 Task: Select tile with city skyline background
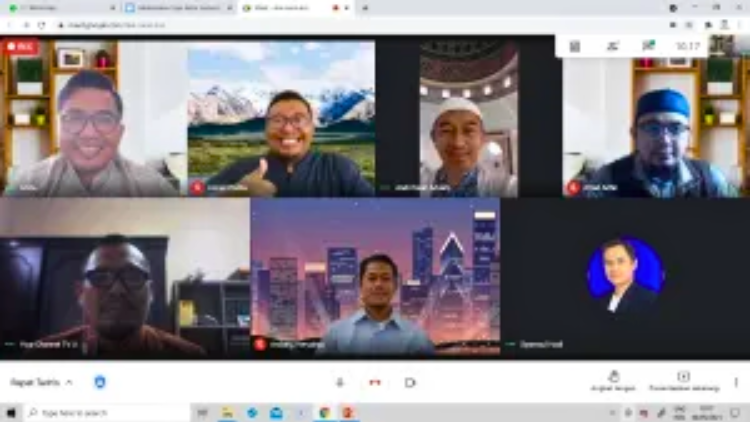point(375,278)
